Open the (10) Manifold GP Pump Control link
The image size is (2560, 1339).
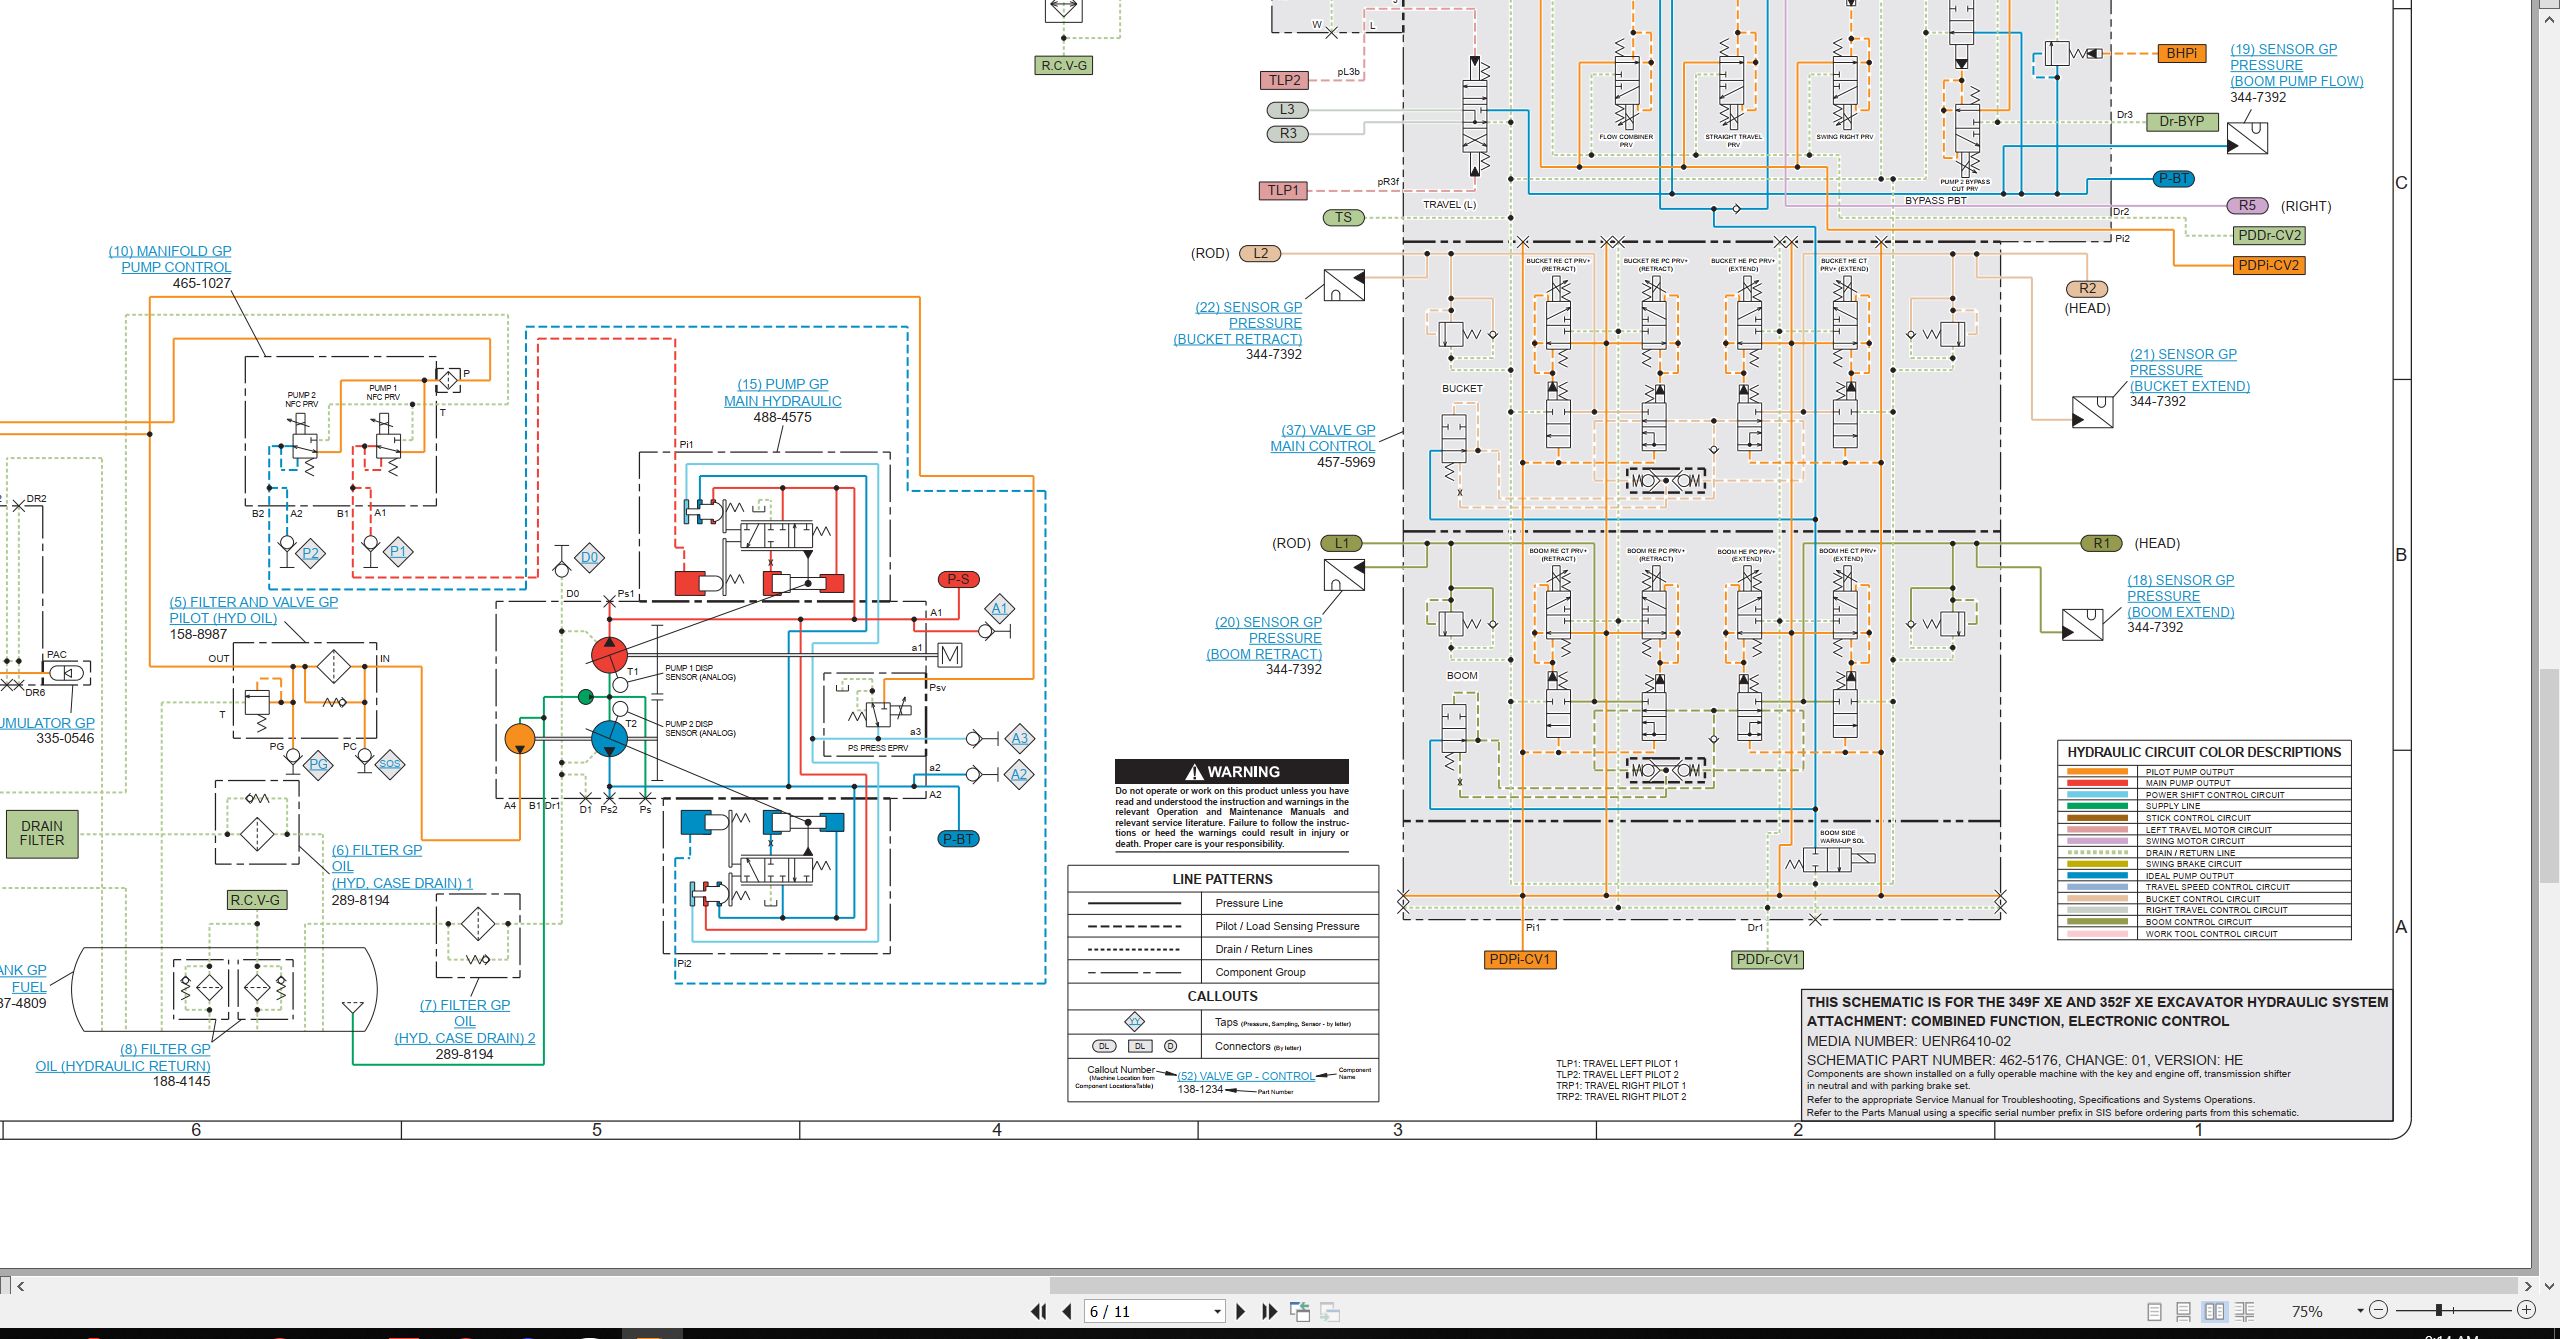click(x=170, y=259)
